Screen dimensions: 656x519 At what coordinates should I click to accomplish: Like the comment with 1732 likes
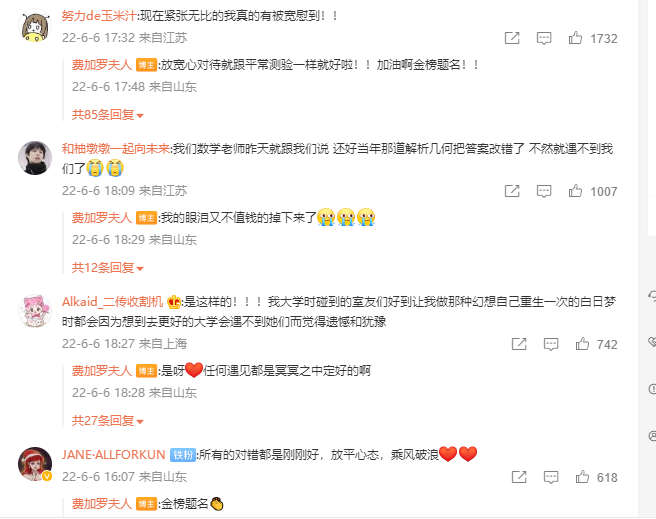click(575, 38)
